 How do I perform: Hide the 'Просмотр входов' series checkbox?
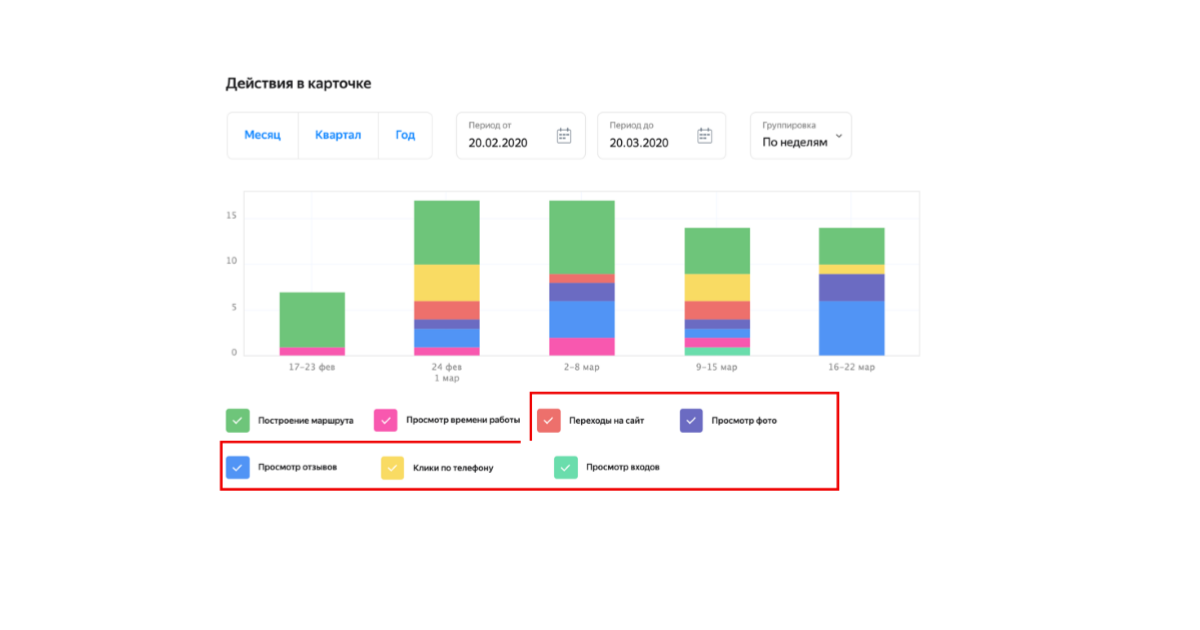[x=566, y=467]
